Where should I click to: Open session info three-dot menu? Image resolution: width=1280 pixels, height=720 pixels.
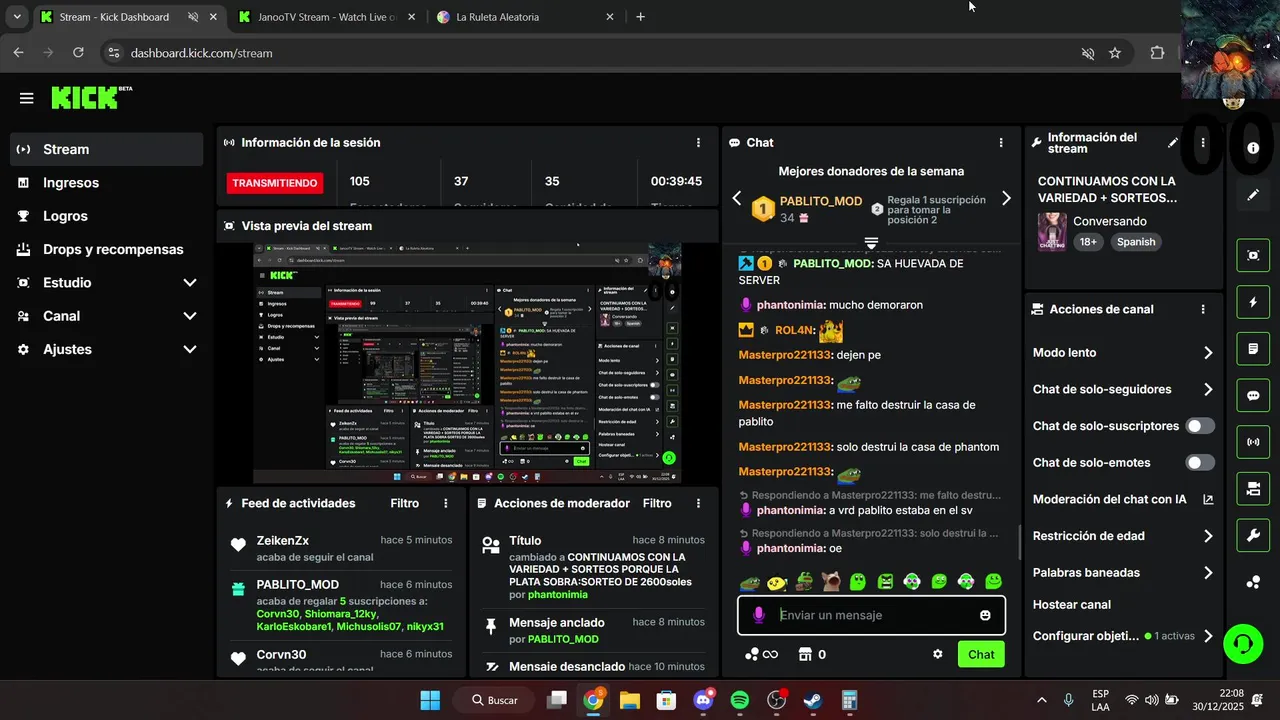(698, 143)
